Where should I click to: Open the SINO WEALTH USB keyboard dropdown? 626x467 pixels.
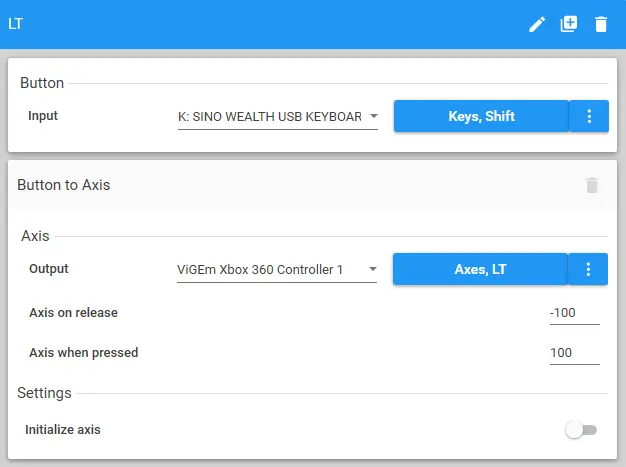click(x=277, y=117)
